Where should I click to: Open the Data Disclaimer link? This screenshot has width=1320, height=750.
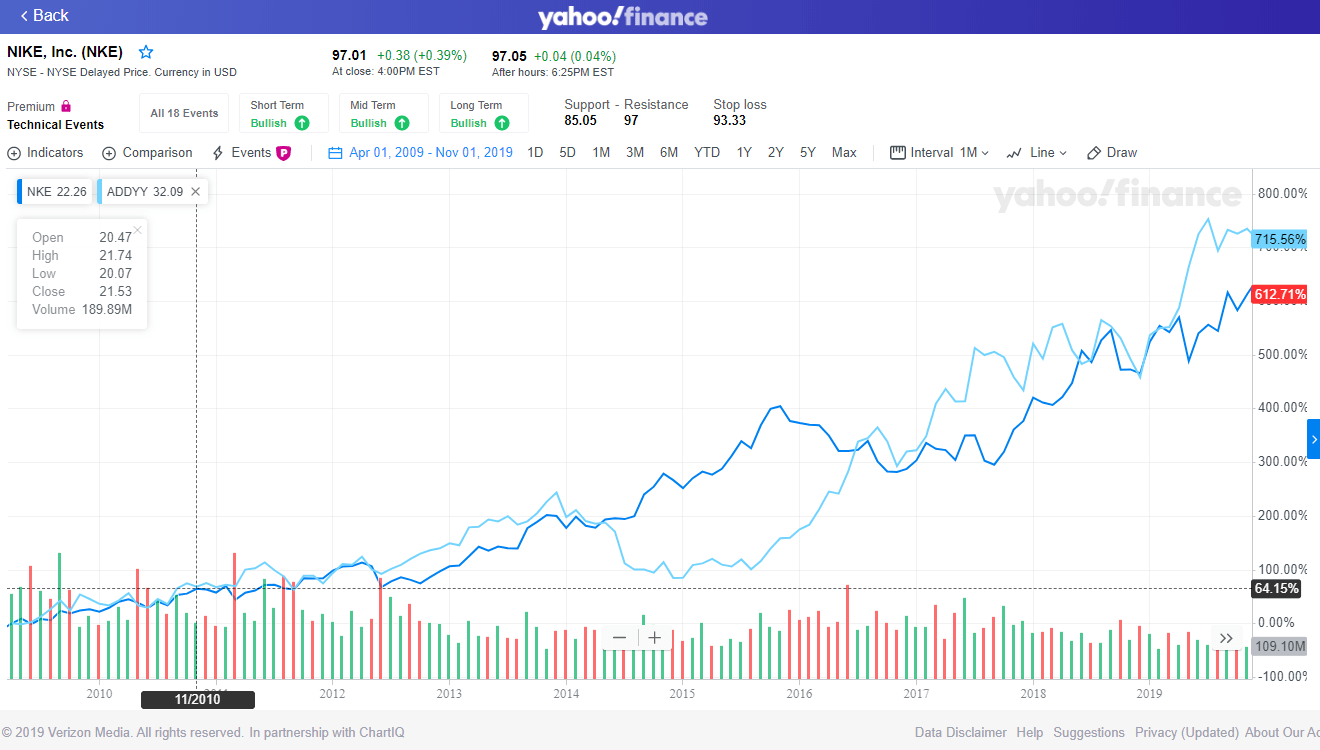(x=960, y=733)
